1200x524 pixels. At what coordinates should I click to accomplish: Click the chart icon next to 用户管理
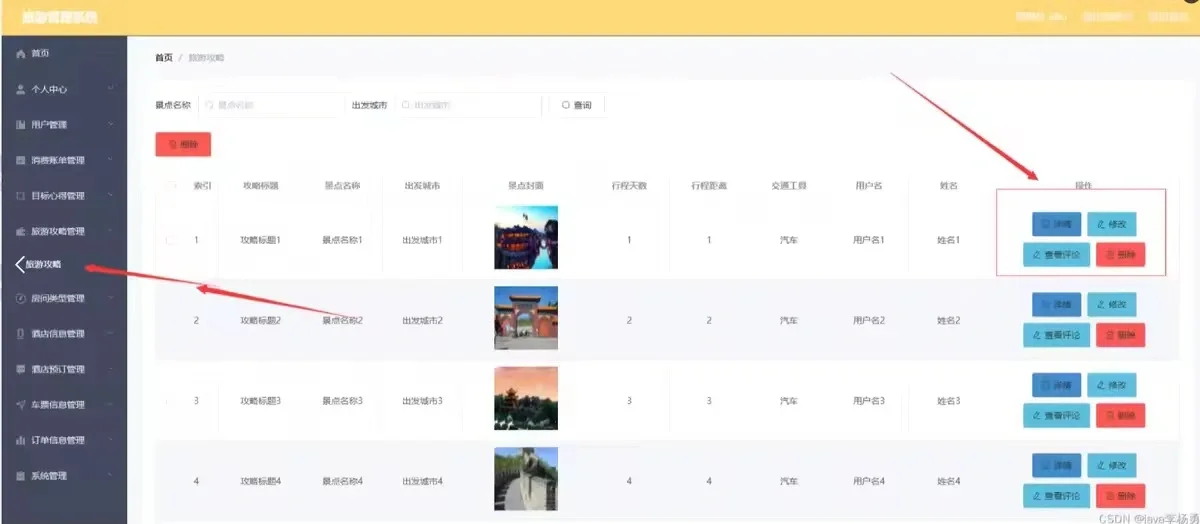[21, 125]
